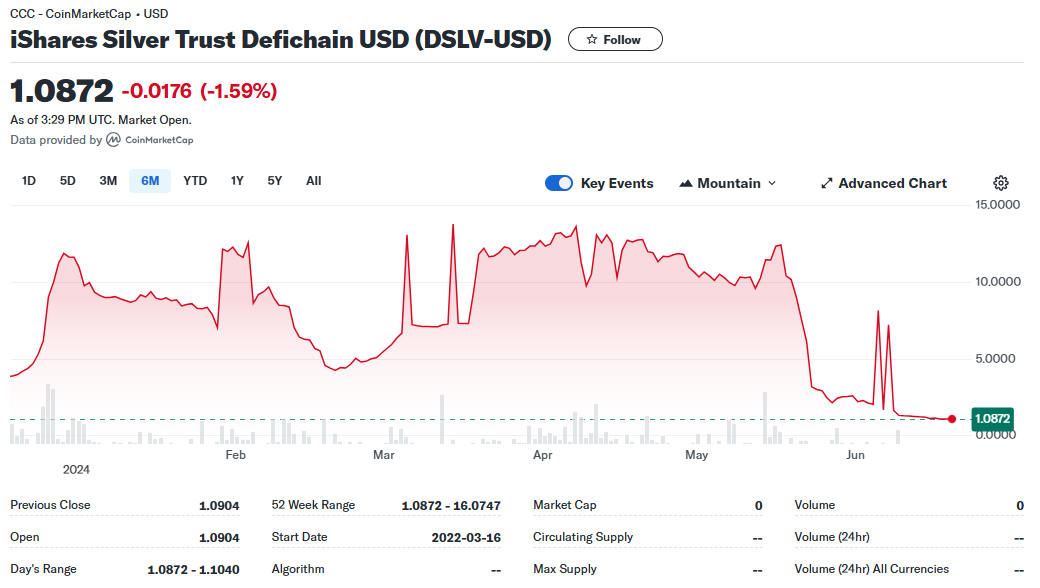Select the 1D time range tab
Screen dimensions: 1040x588
(29, 181)
